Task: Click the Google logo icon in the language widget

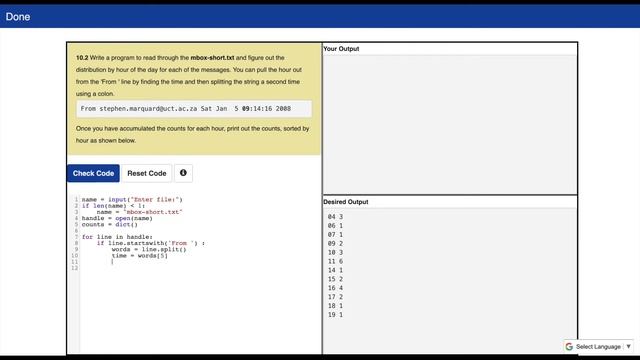Action: pos(569,347)
